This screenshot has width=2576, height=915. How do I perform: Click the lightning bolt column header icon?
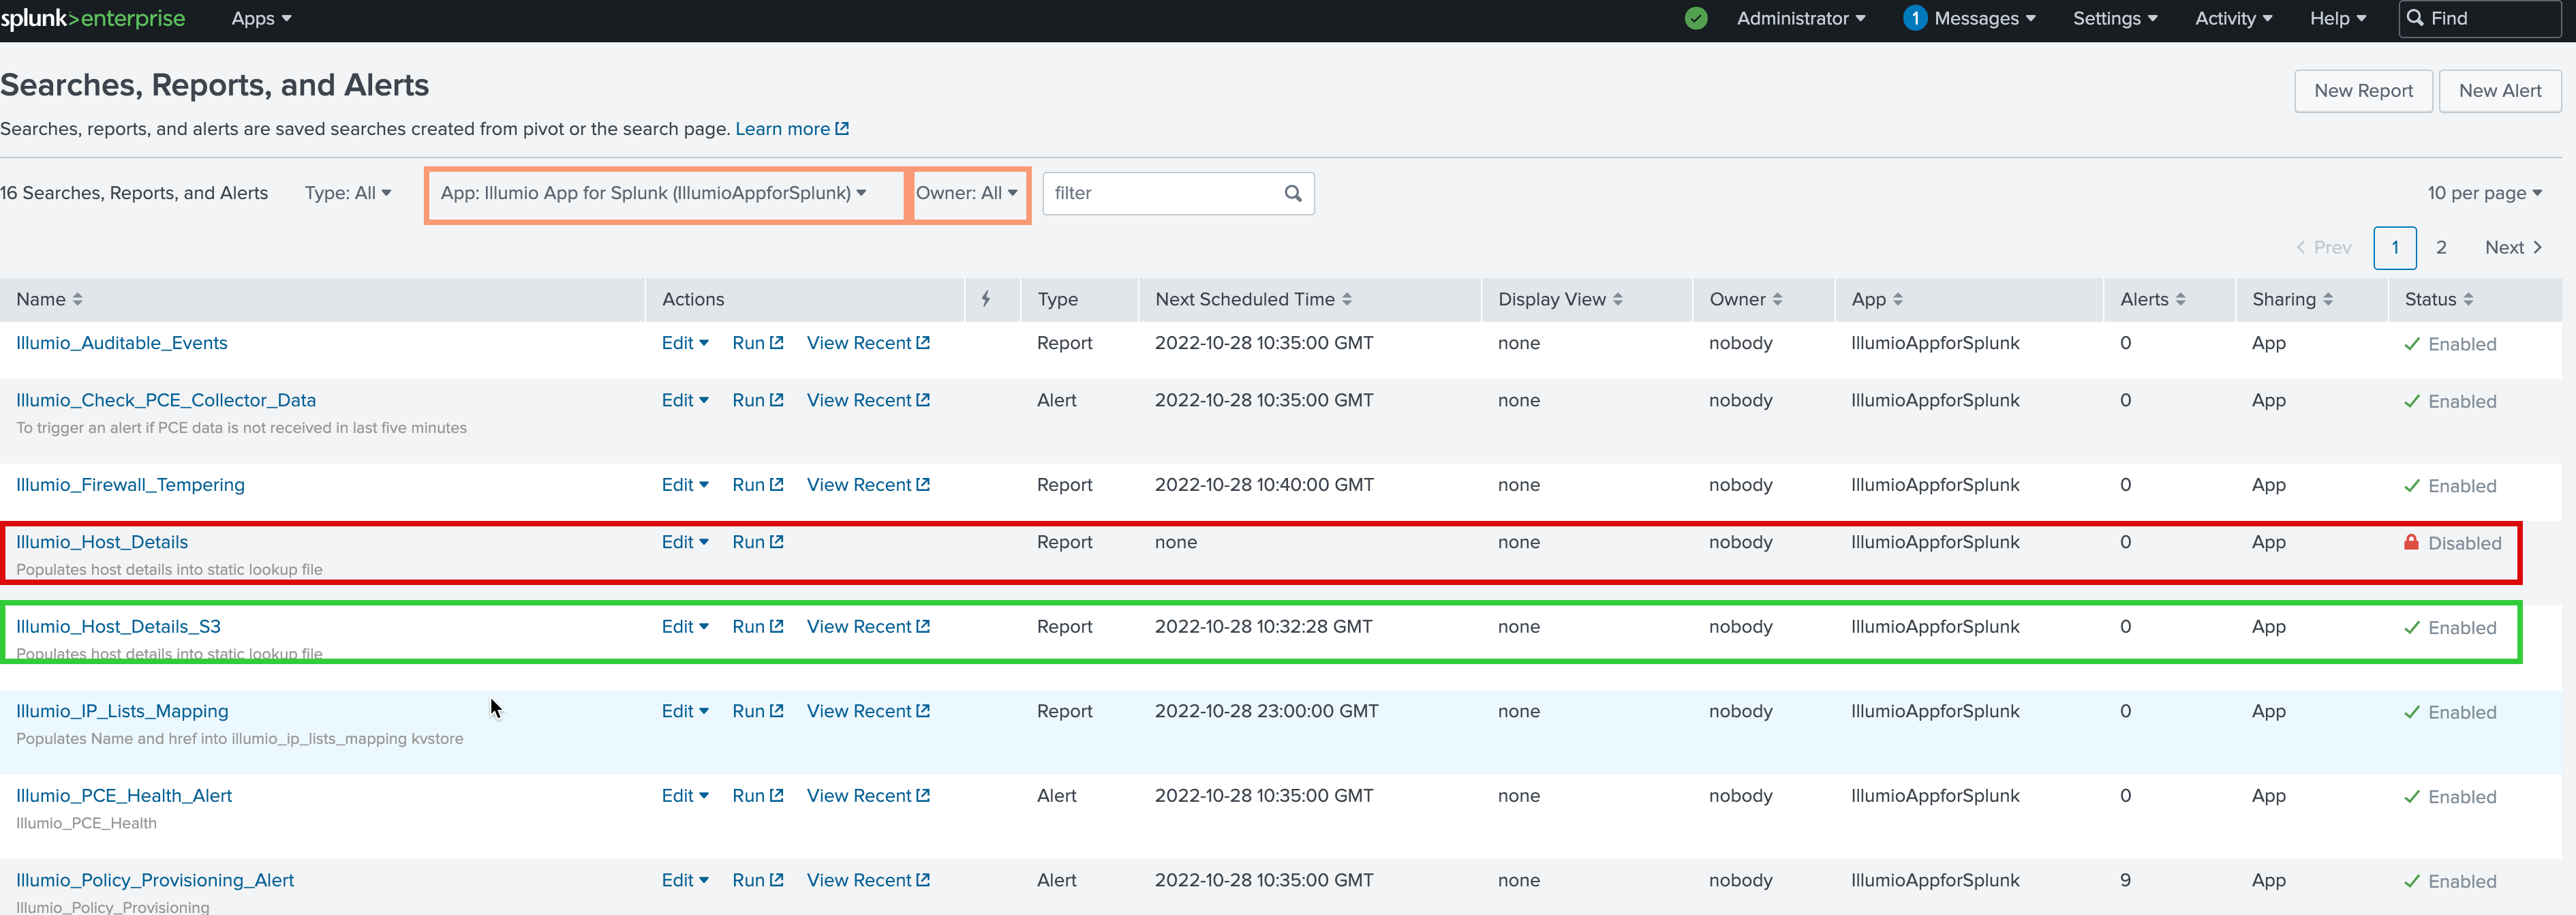click(986, 299)
